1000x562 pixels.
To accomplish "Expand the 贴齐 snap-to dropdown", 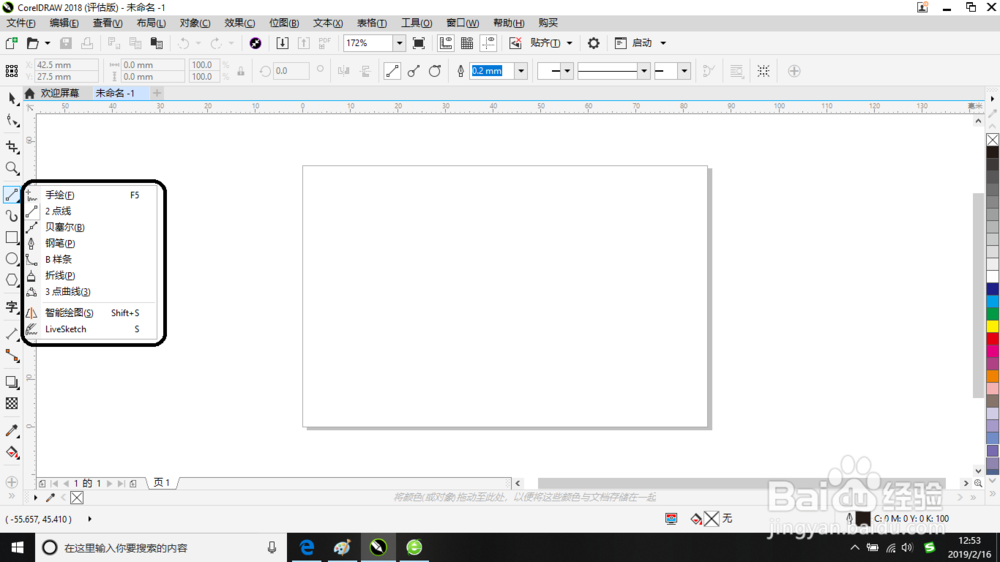I will 570,43.
